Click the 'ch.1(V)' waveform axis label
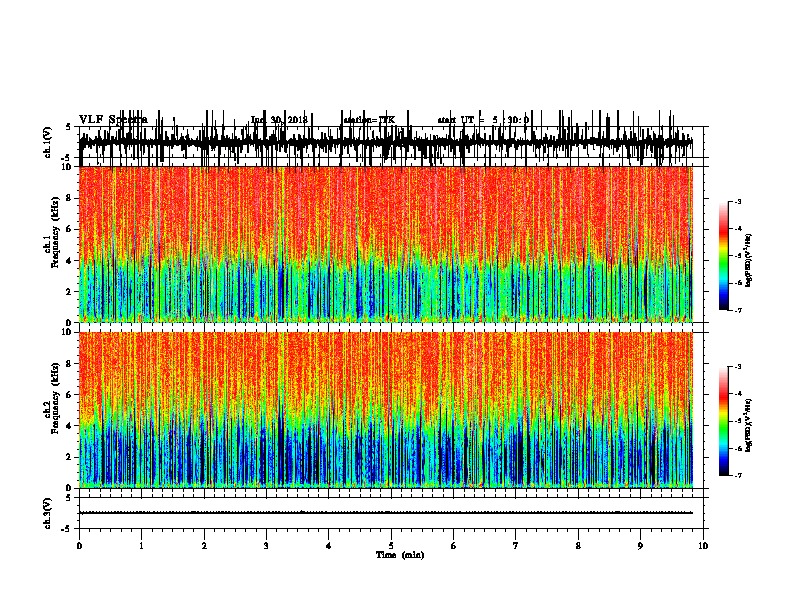792x612 pixels. click(48, 142)
